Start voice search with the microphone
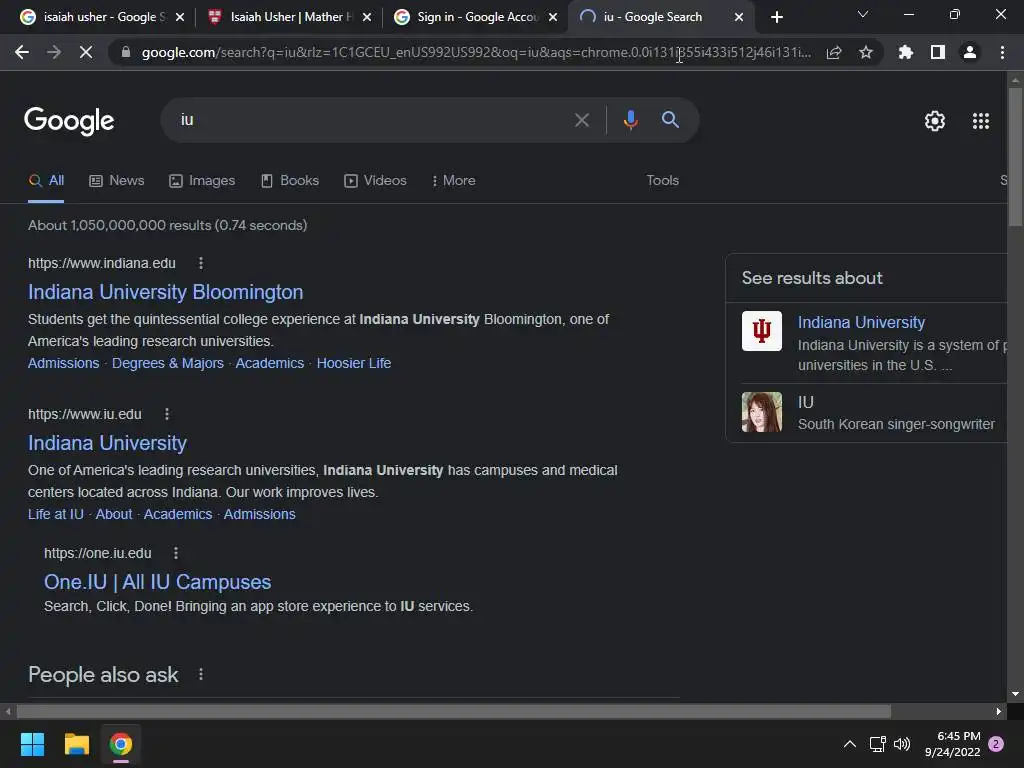 coord(630,120)
